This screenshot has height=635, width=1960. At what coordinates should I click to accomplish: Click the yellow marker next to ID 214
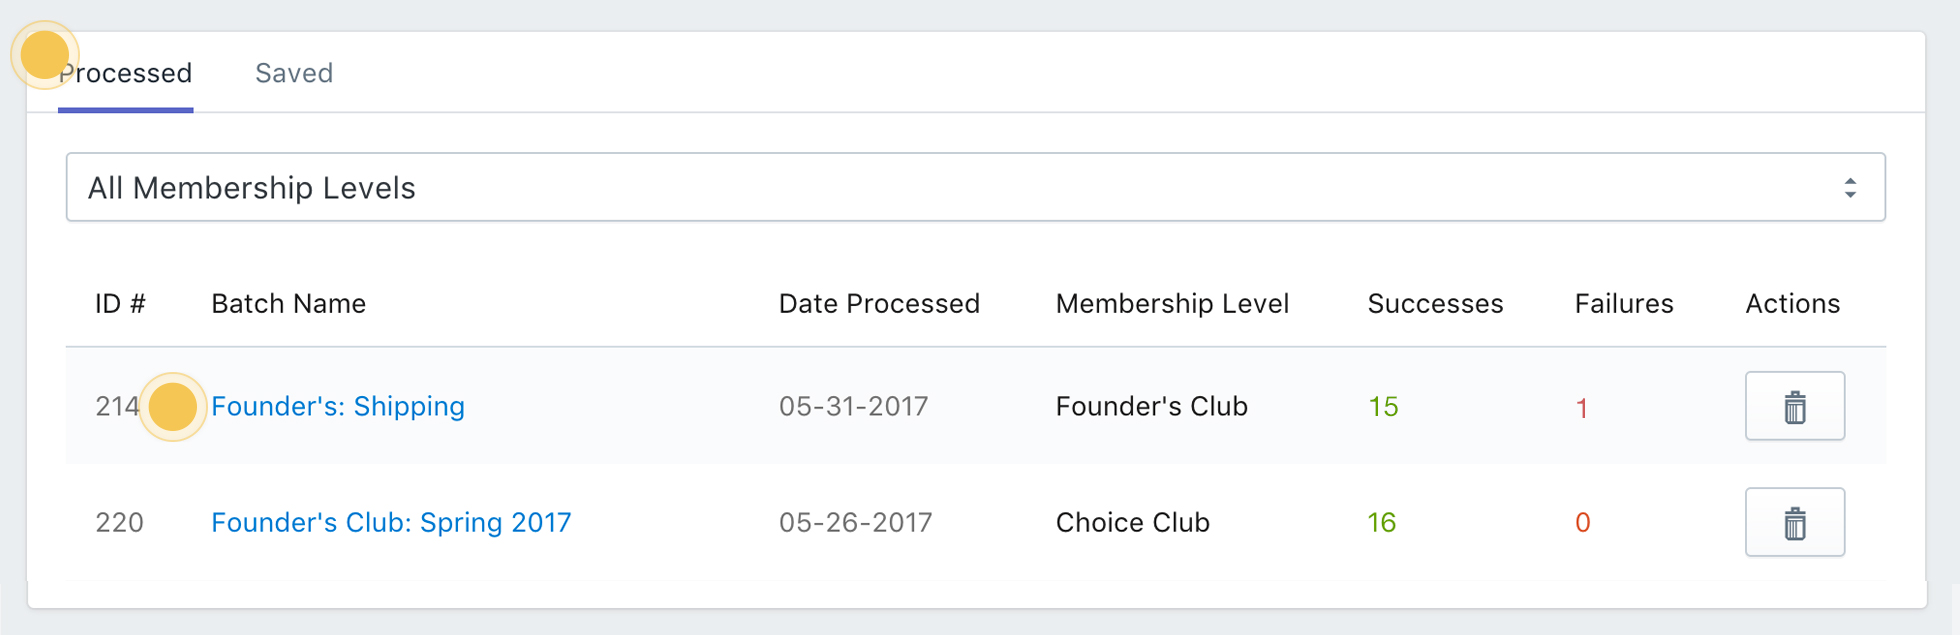[172, 407]
